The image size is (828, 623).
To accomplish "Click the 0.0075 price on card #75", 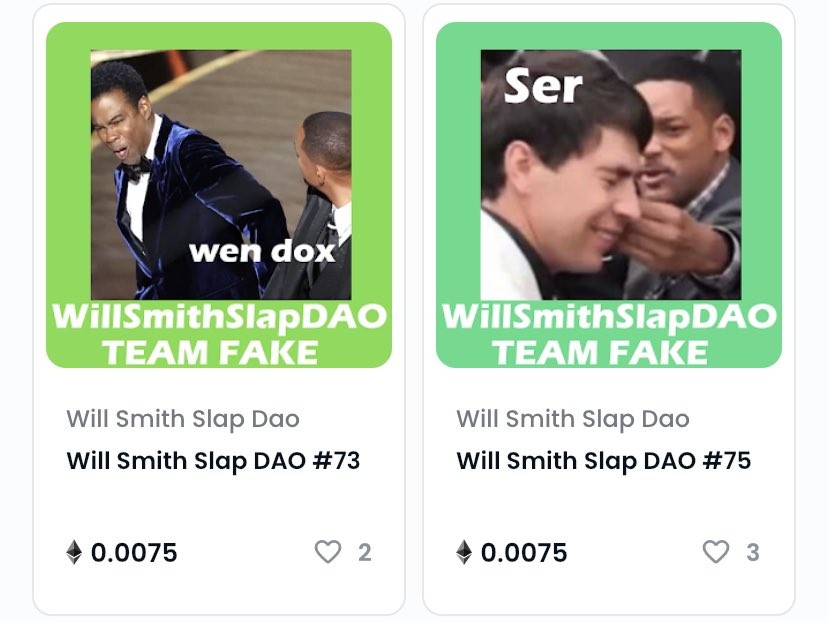I will pos(524,553).
